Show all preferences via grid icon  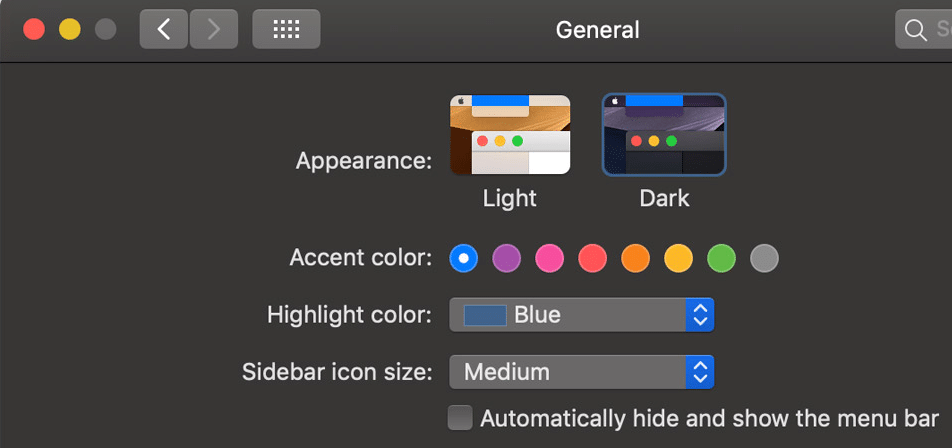point(287,29)
